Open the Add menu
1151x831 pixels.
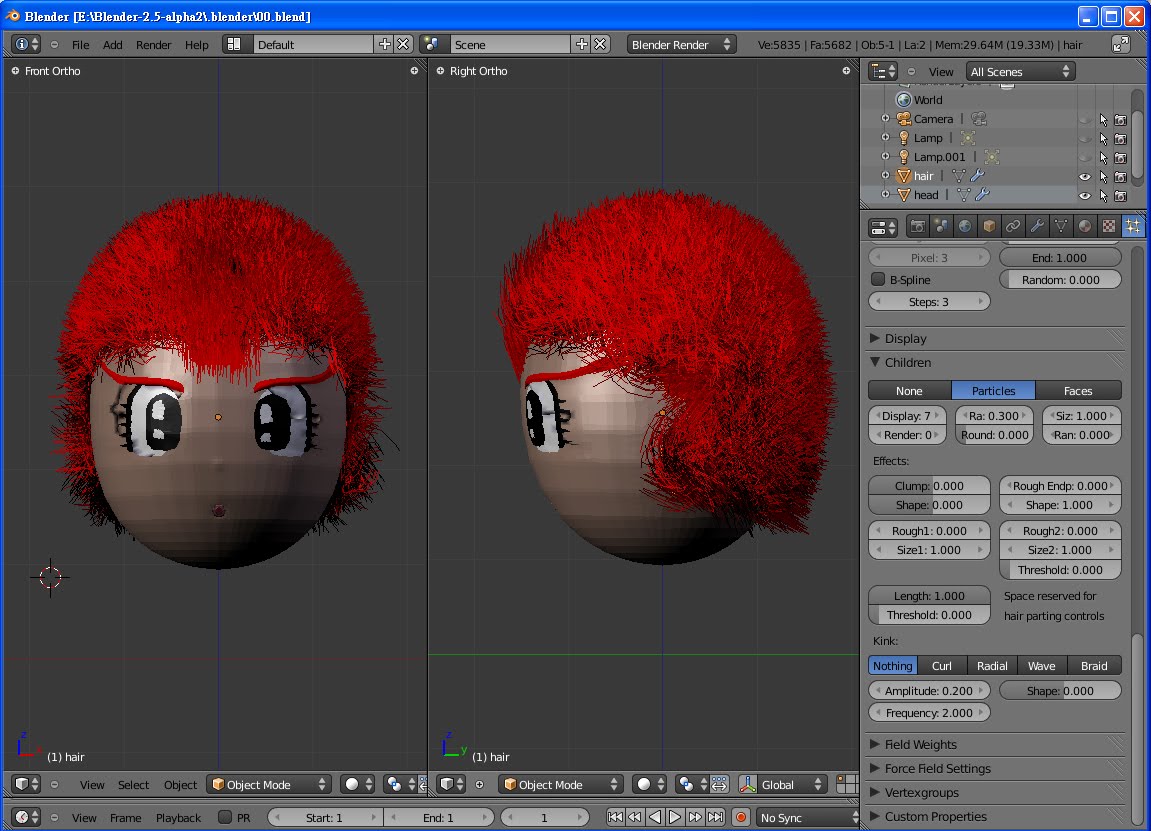112,45
